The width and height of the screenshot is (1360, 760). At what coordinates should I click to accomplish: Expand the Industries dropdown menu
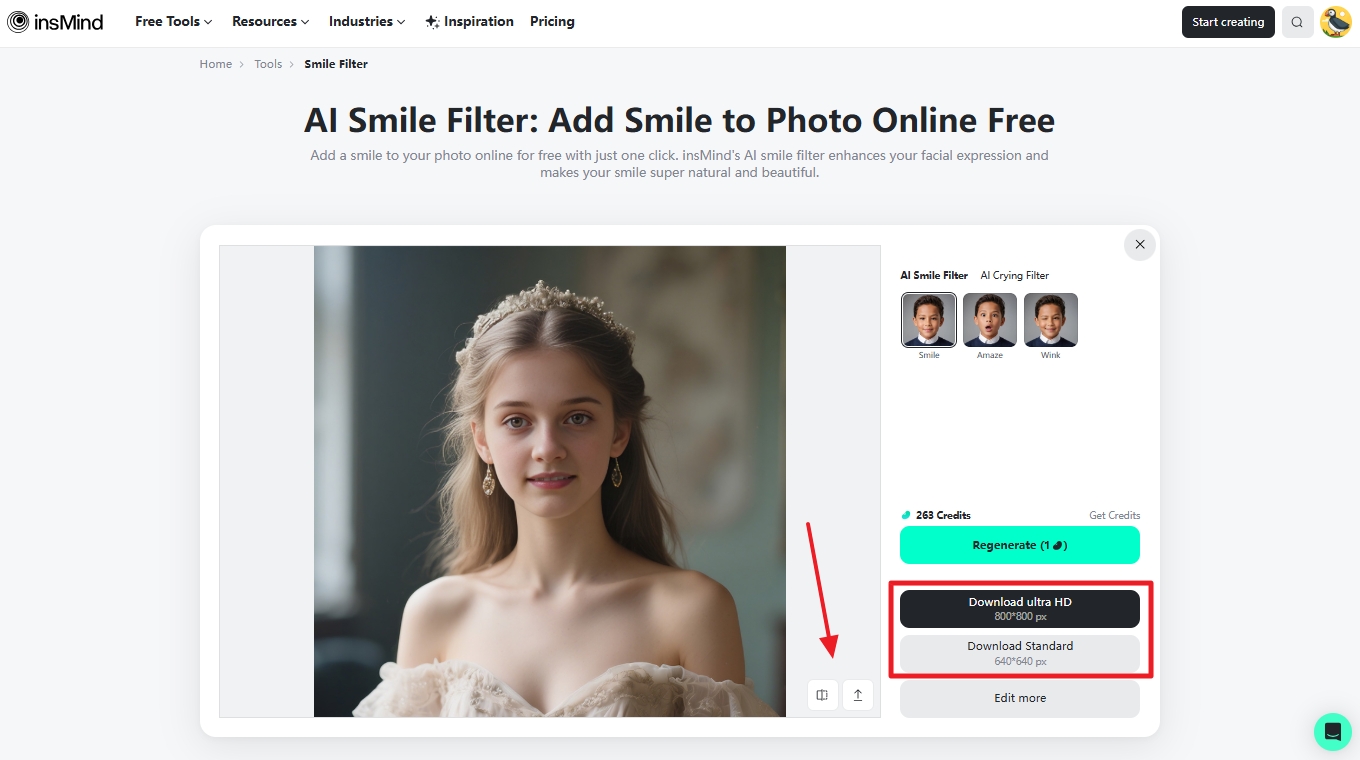click(367, 21)
